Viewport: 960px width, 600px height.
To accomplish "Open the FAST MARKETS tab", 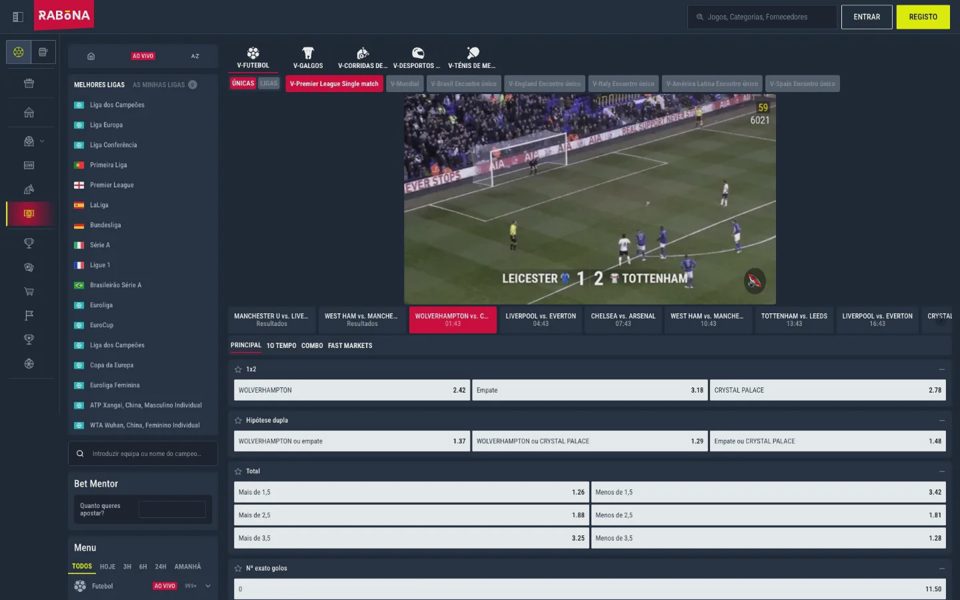I will tap(350, 346).
